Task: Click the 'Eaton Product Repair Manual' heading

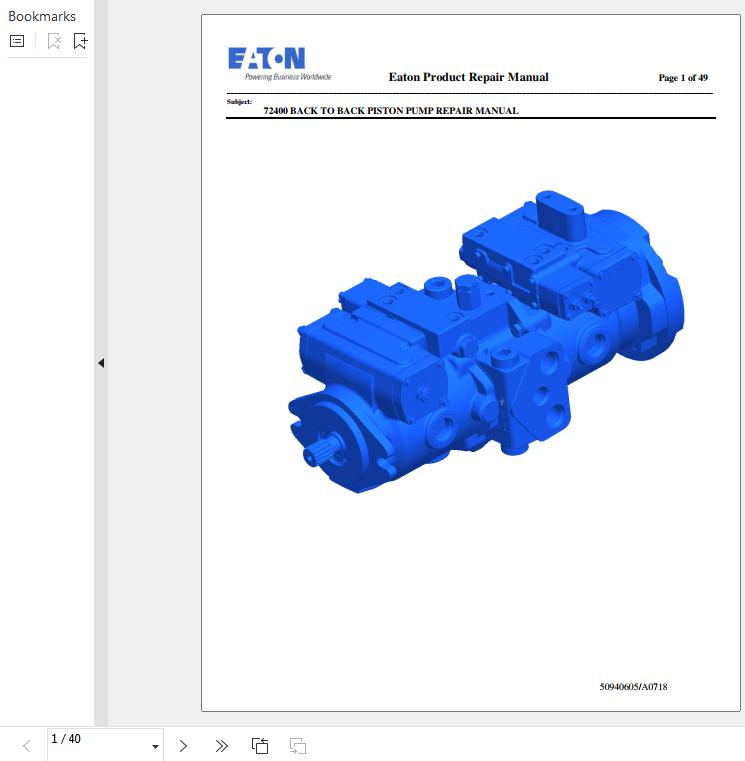Action: pos(468,77)
